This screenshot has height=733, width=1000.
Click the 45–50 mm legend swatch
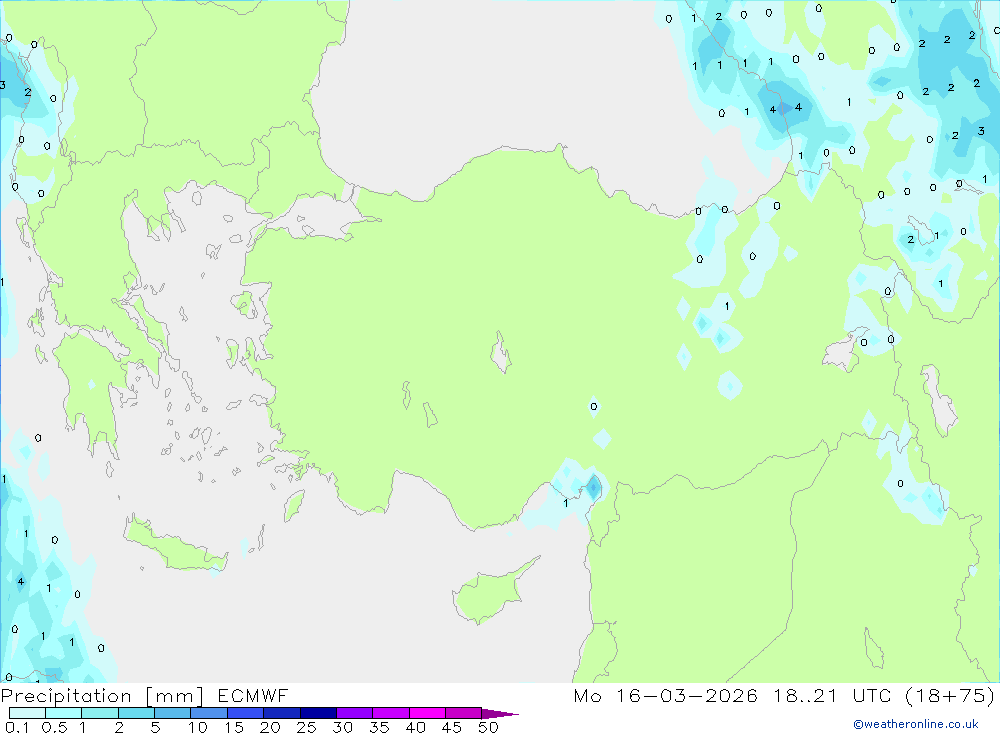464,713
